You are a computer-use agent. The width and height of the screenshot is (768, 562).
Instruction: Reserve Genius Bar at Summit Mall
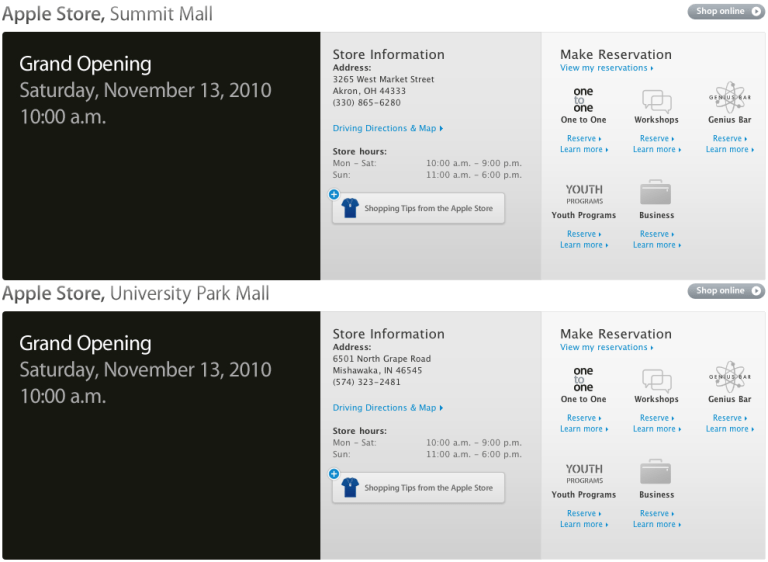[x=730, y=138]
